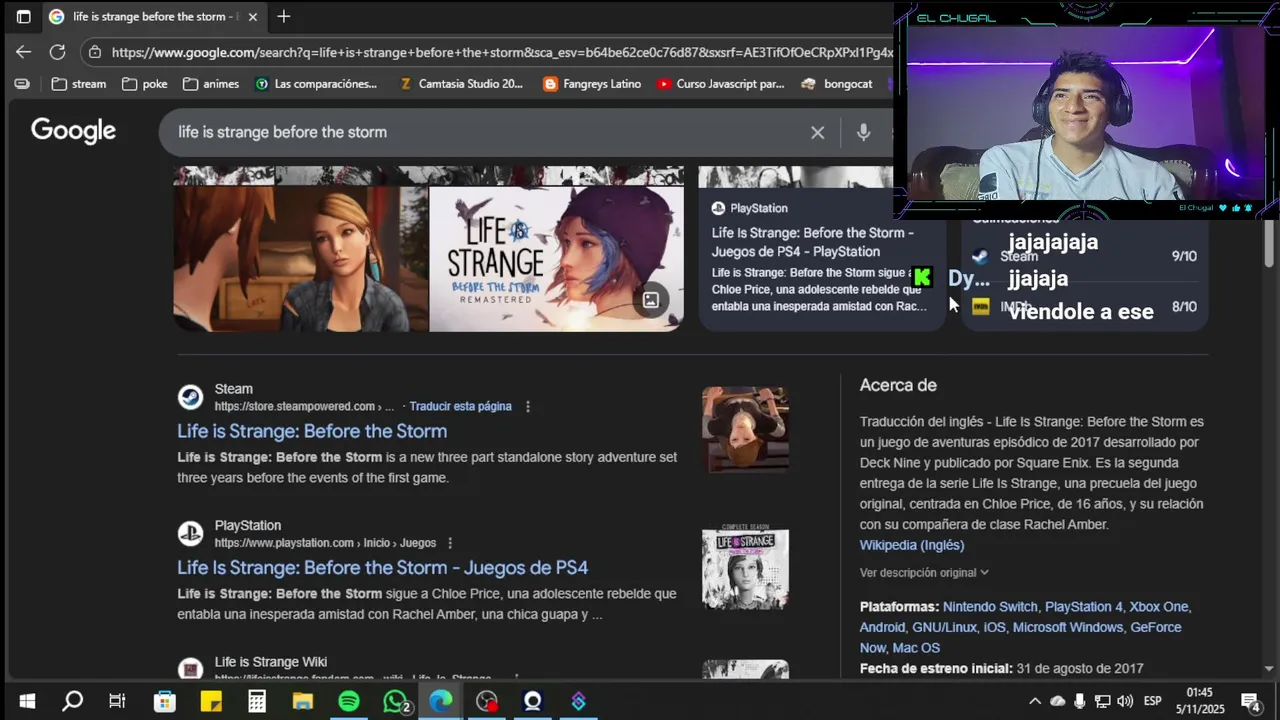Open 'Wikipedia (Inglés)' link
Viewport: 1280px width, 720px height.
pos(912,545)
